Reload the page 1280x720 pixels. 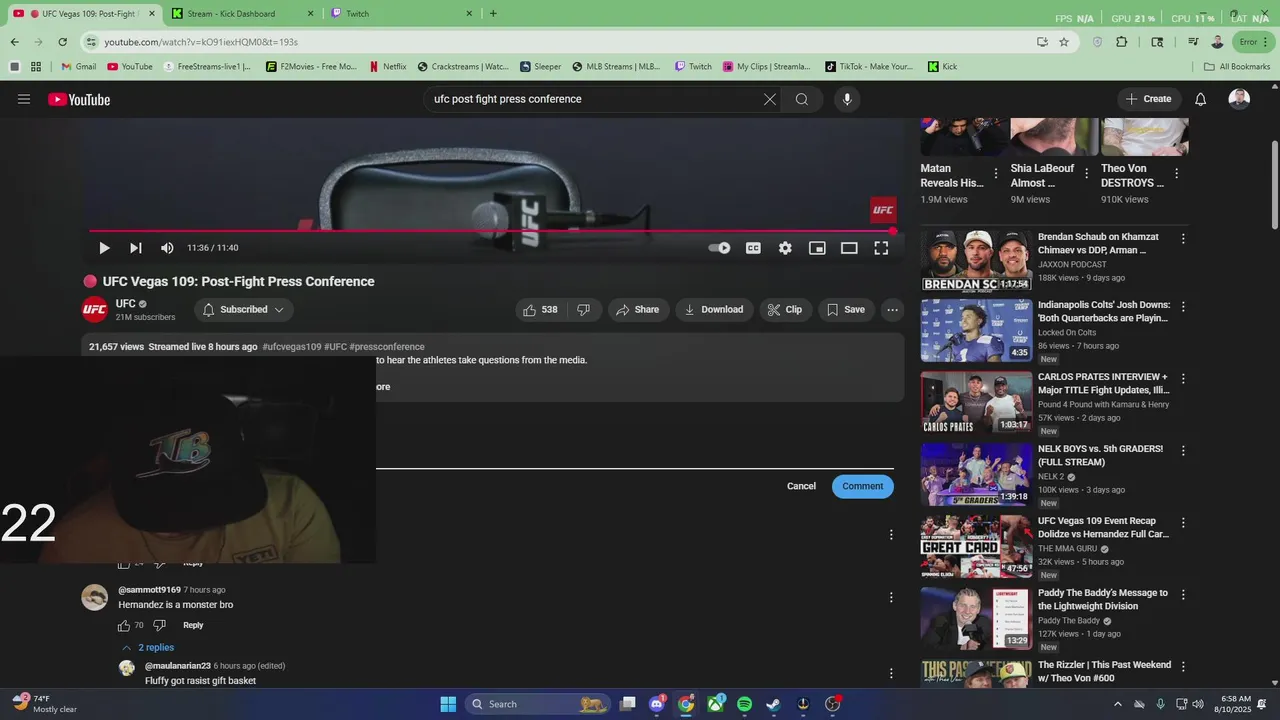point(62,42)
